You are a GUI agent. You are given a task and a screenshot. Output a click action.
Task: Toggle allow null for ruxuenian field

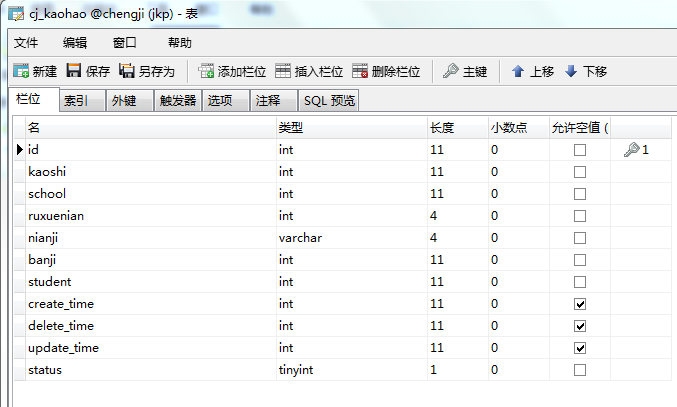580,216
